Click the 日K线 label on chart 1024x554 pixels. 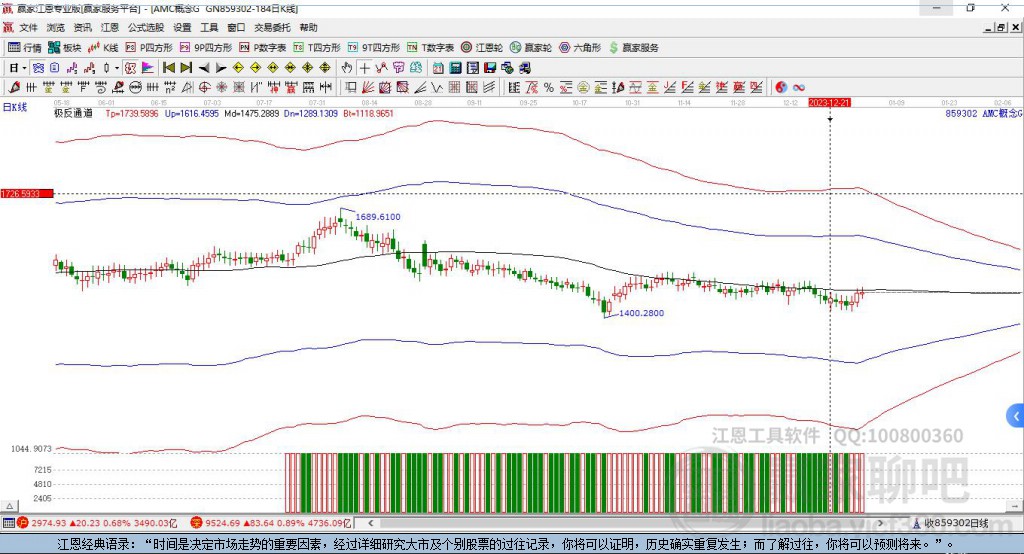point(15,107)
